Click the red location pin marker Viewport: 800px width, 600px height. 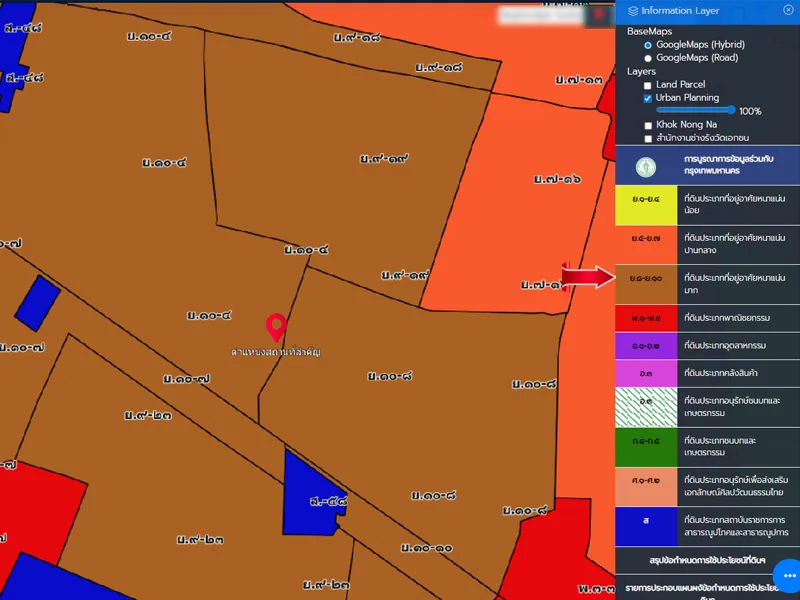[276, 327]
